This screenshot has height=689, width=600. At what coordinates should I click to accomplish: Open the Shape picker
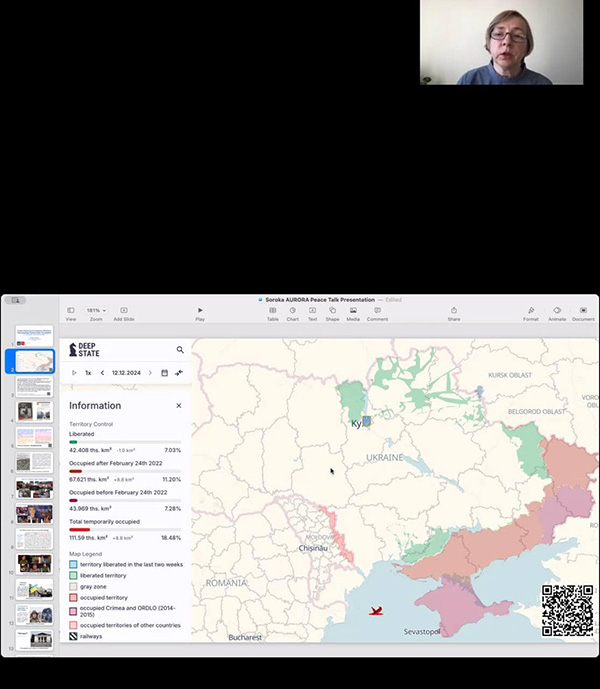pyautogui.click(x=332, y=314)
